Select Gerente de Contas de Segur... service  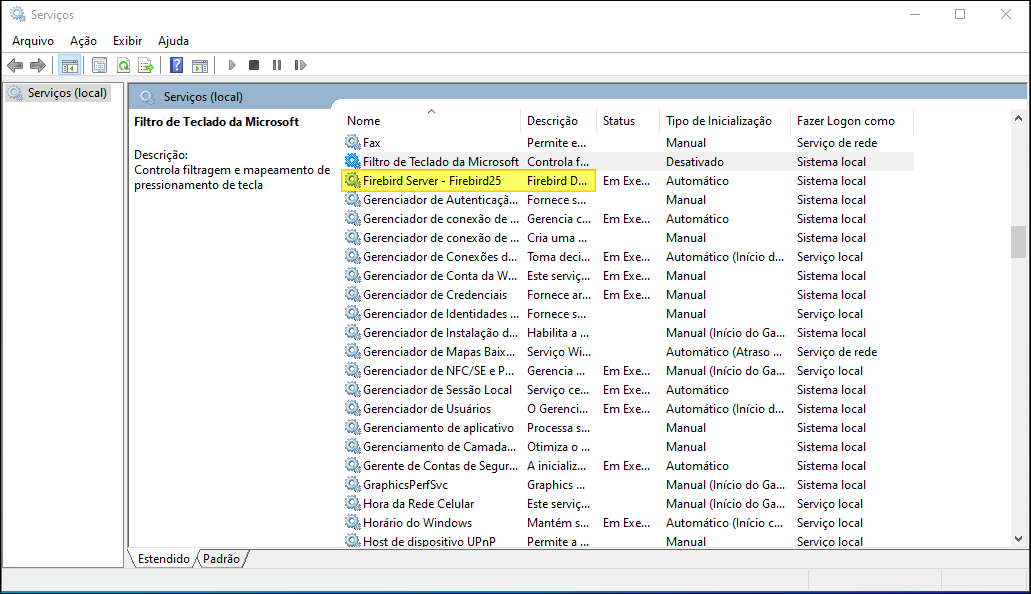click(x=628, y=466)
